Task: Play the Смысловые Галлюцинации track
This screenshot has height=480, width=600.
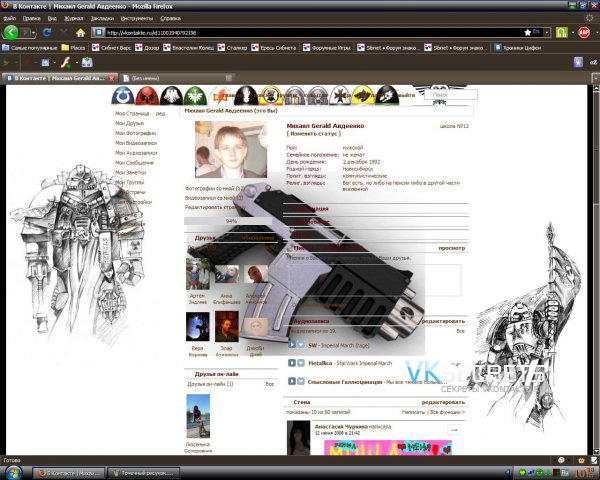Action: point(292,381)
